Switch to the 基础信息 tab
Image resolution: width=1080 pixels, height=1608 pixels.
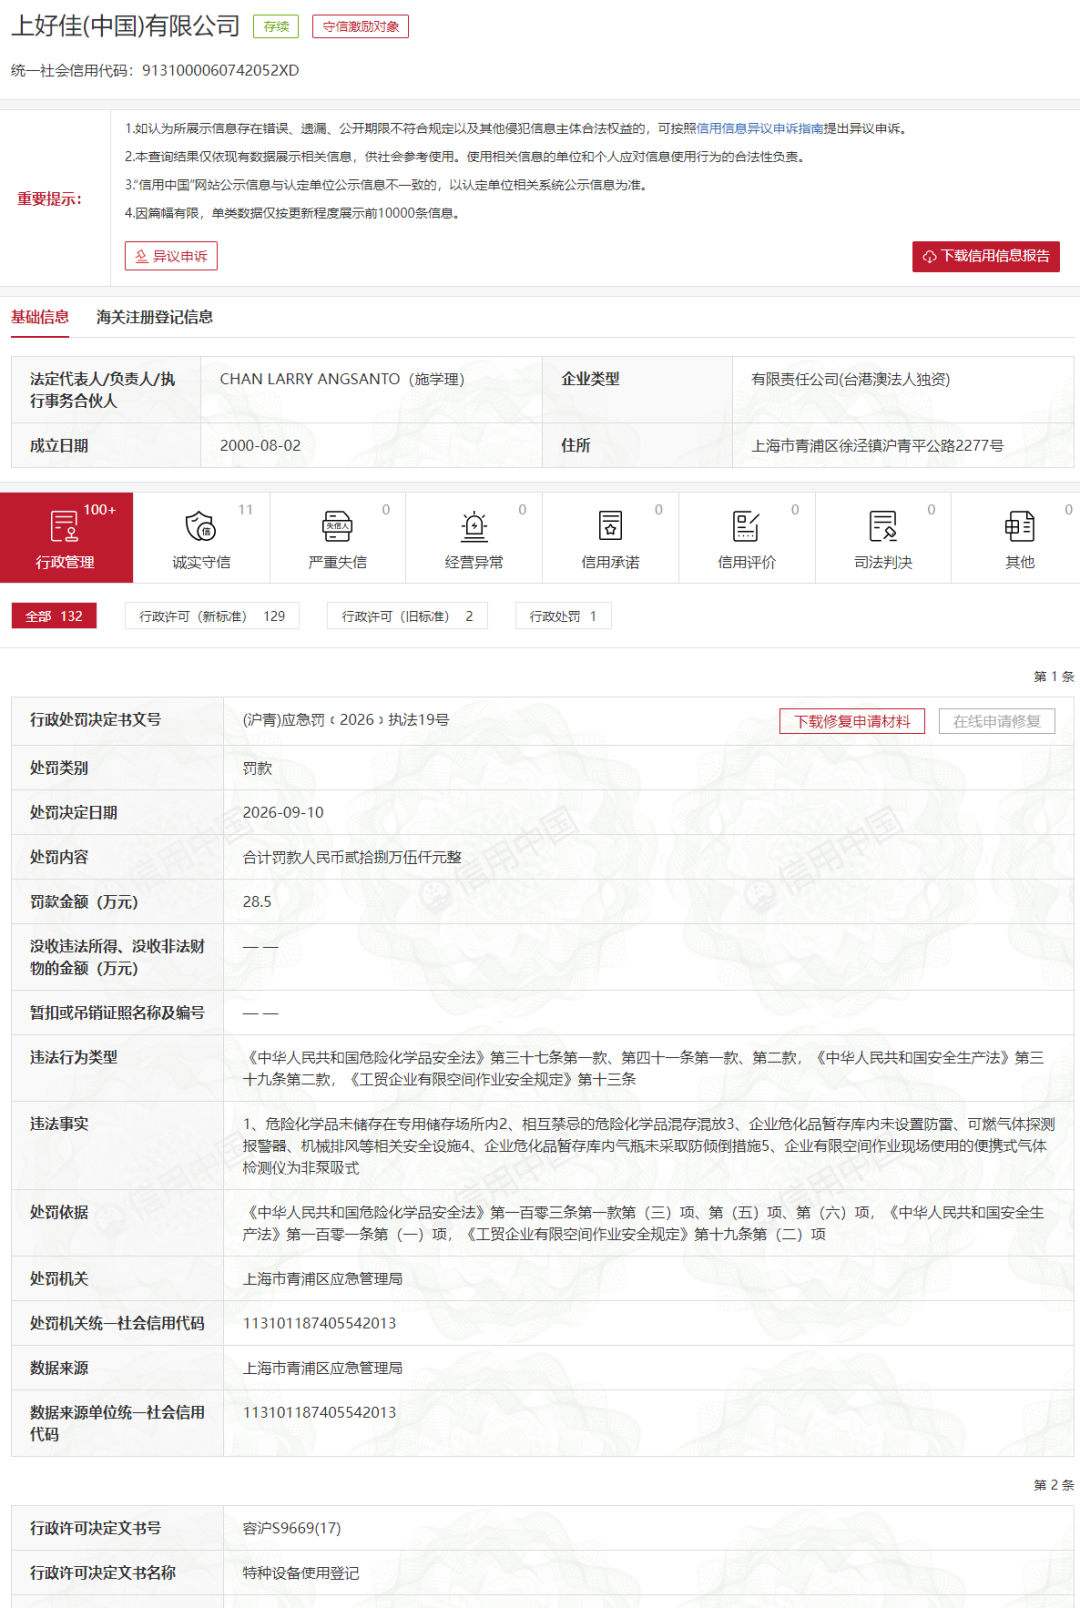coord(40,317)
